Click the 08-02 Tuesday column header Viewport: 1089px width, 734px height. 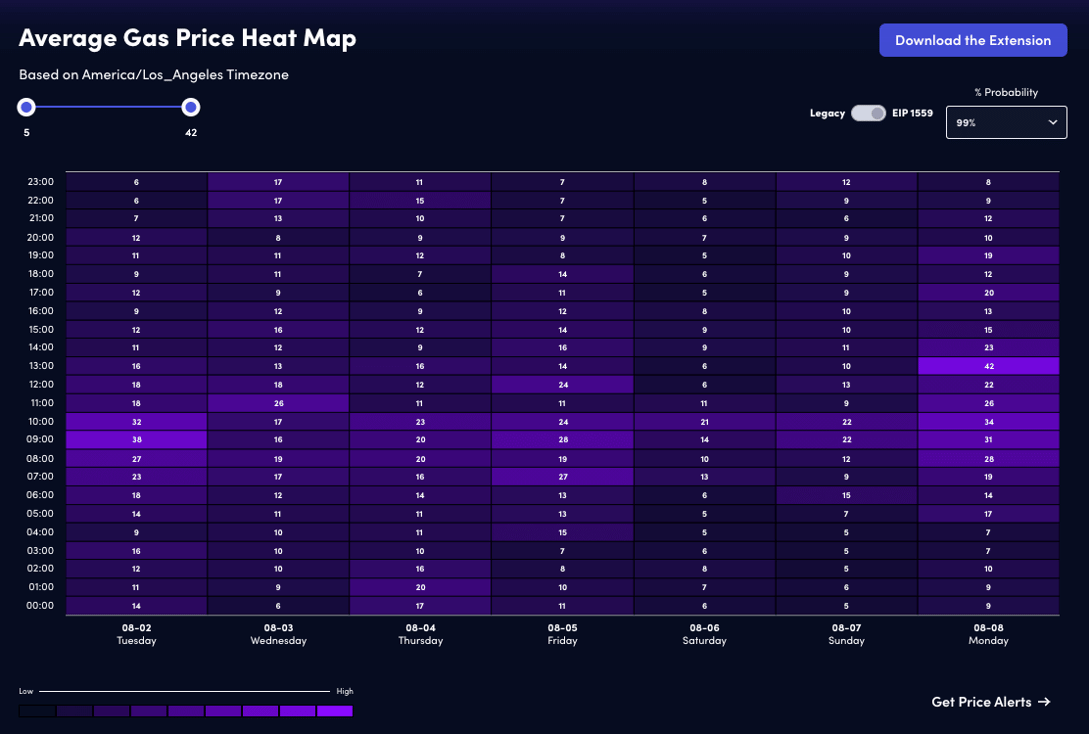coord(136,634)
